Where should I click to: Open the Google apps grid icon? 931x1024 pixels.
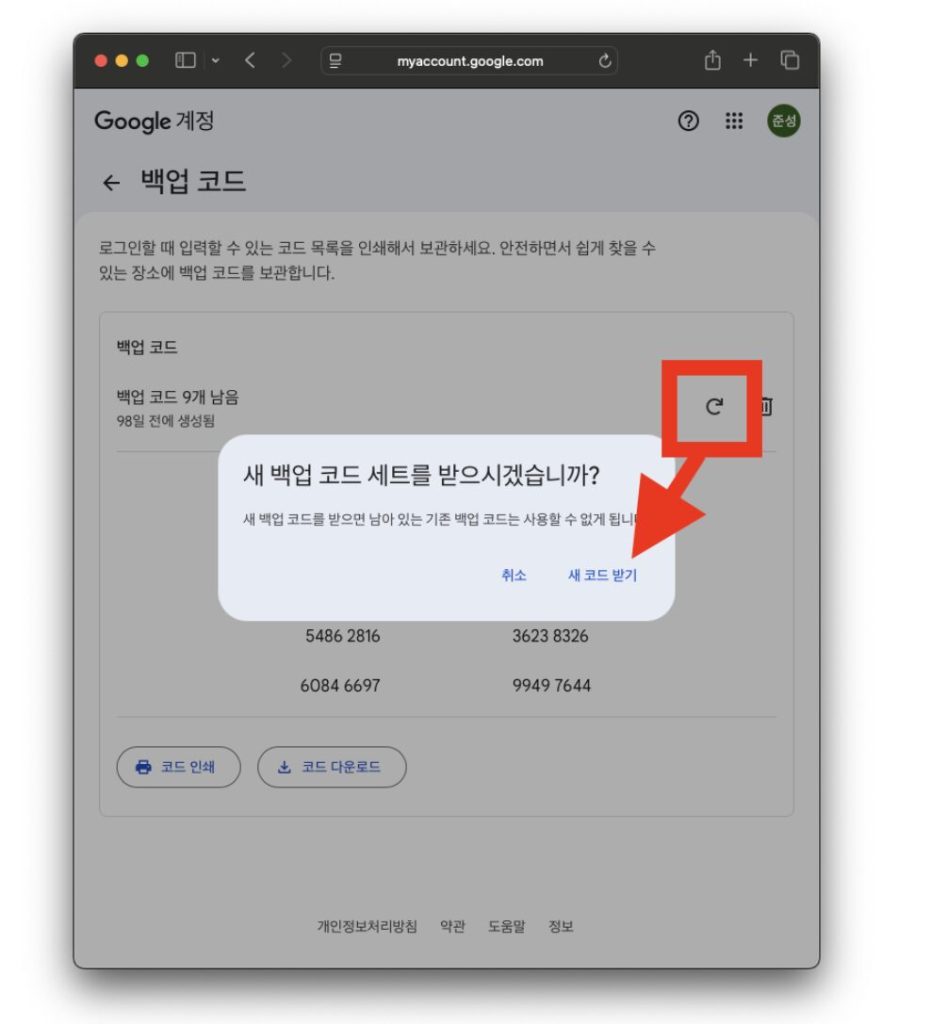click(734, 121)
